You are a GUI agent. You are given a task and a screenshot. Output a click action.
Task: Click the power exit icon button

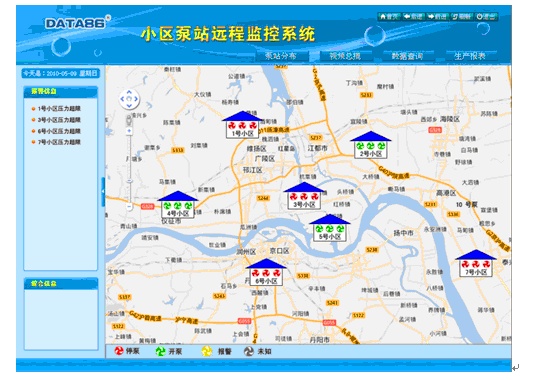(x=486, y=16)
